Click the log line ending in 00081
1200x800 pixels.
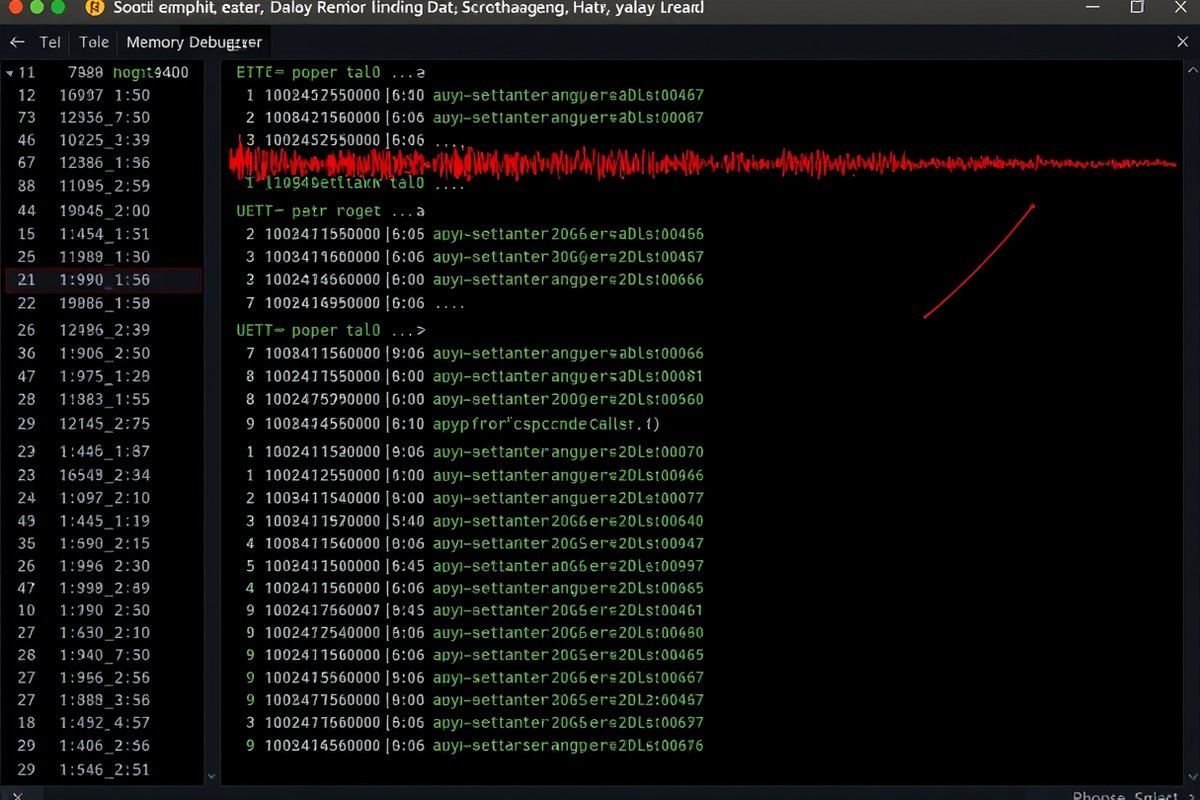point(474,376)
